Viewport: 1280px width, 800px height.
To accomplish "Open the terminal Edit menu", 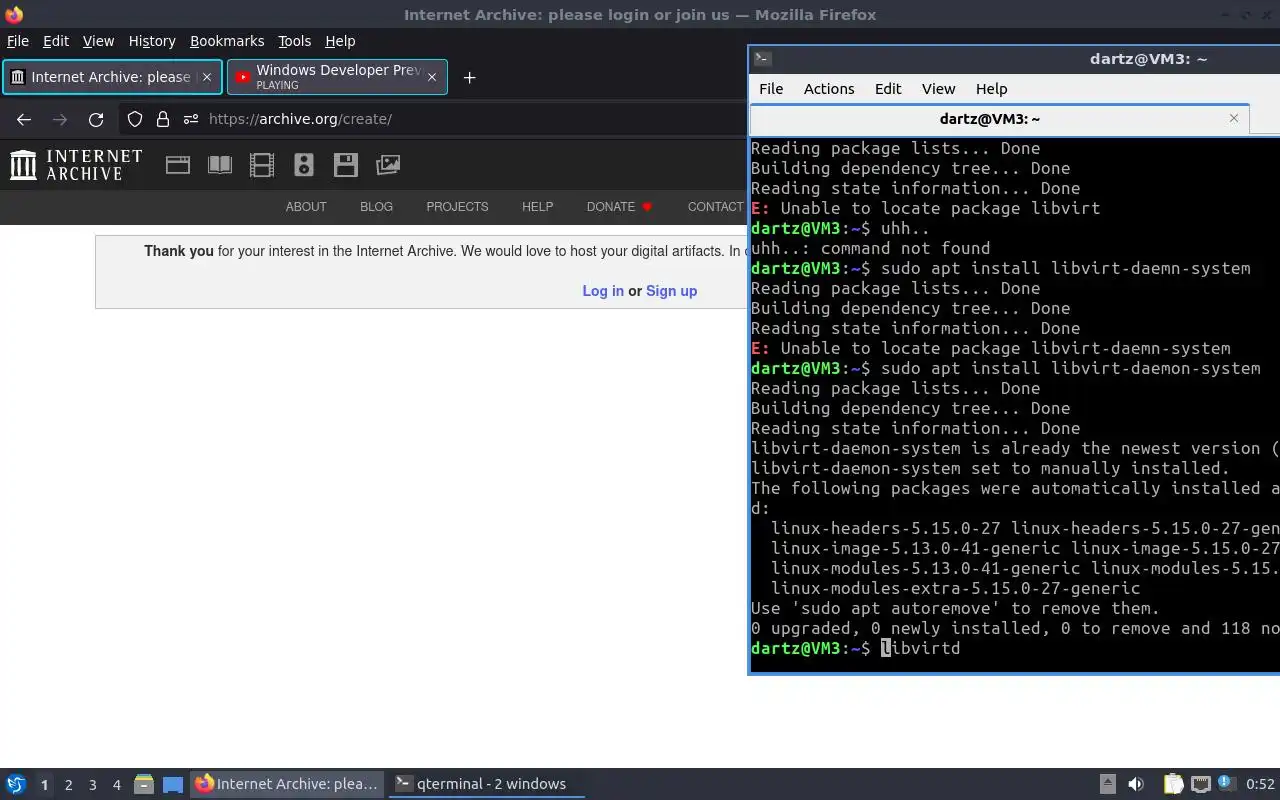I will 888,89.
